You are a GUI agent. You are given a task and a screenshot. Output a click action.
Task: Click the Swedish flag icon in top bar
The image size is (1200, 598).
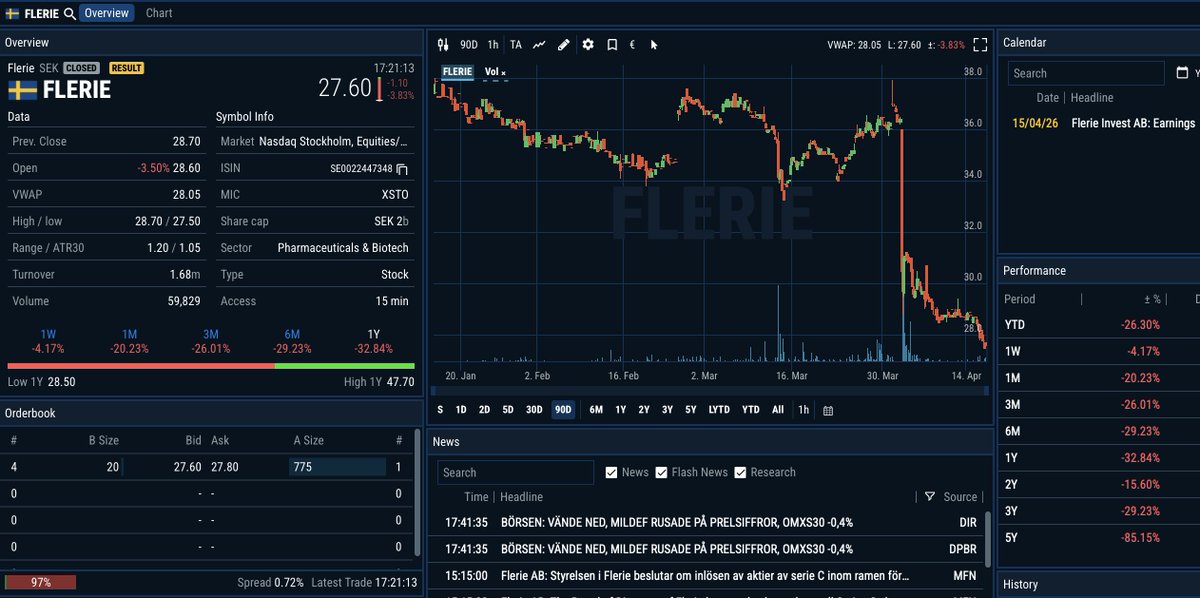12,13
